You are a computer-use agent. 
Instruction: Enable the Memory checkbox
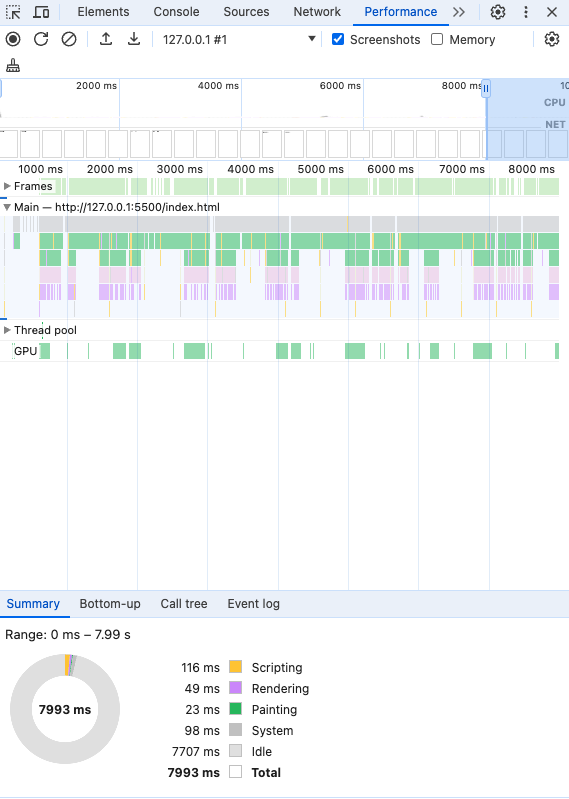(437, 39)
